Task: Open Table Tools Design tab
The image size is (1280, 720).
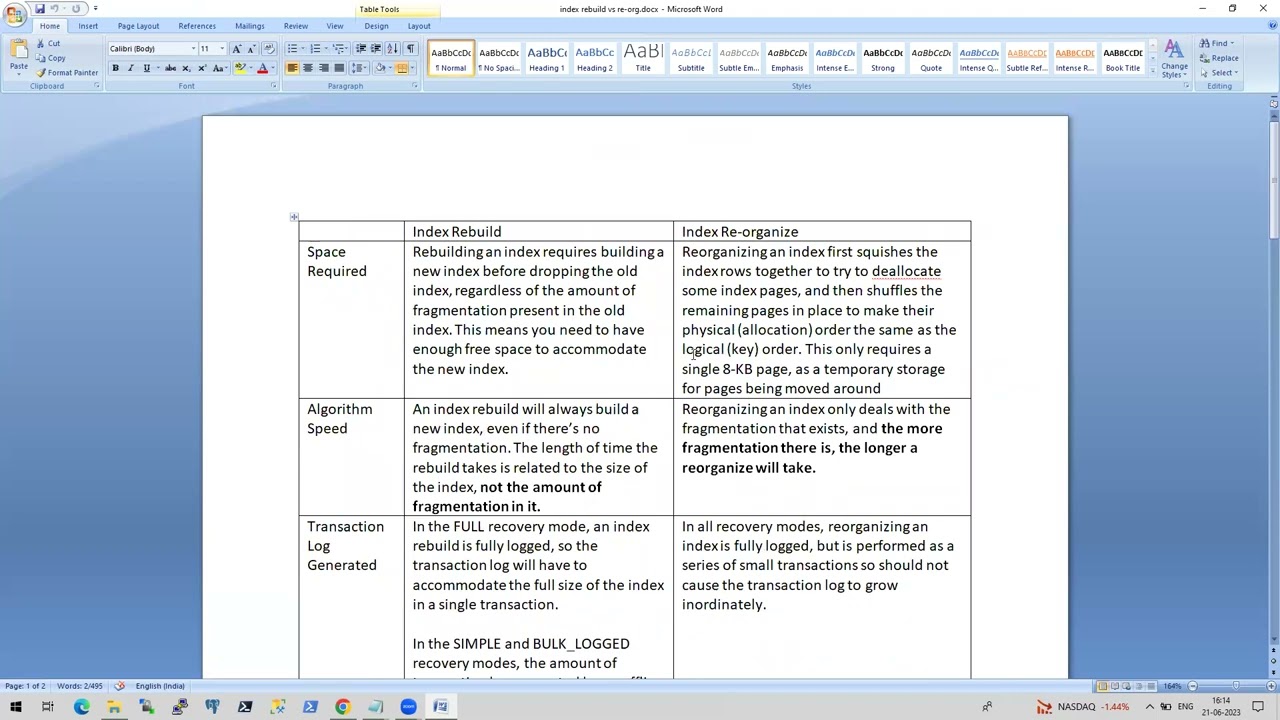Action: point(376,26)
